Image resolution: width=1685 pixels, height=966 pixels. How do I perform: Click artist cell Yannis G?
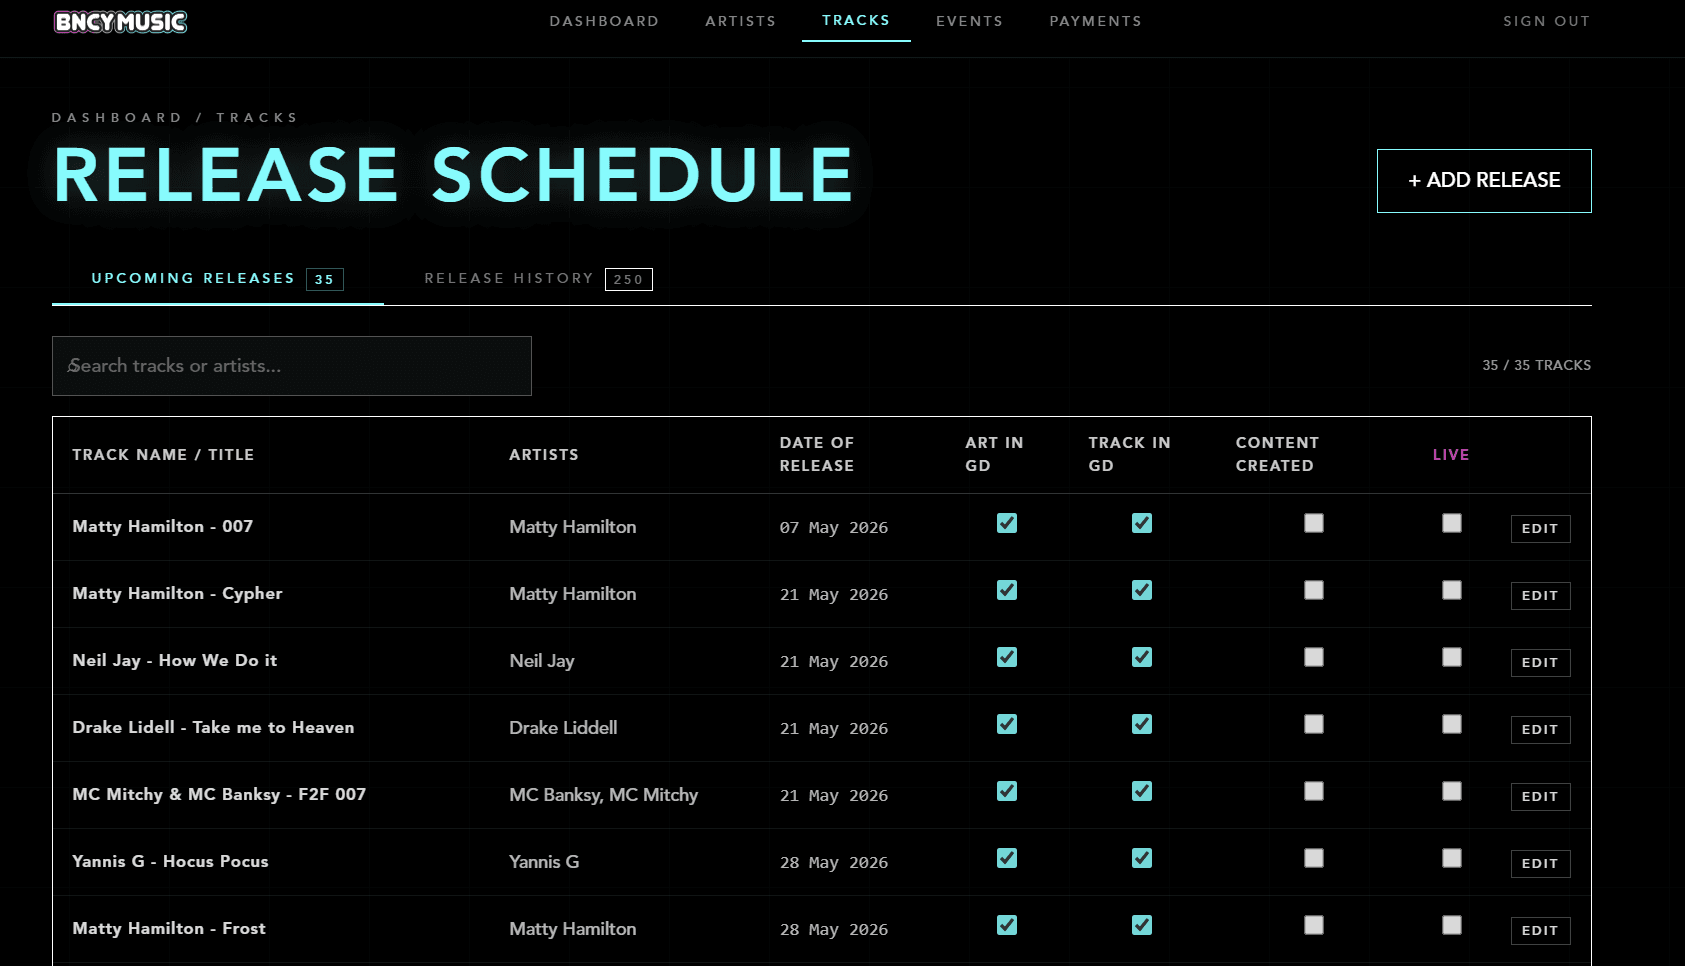[x=544, y=861]
